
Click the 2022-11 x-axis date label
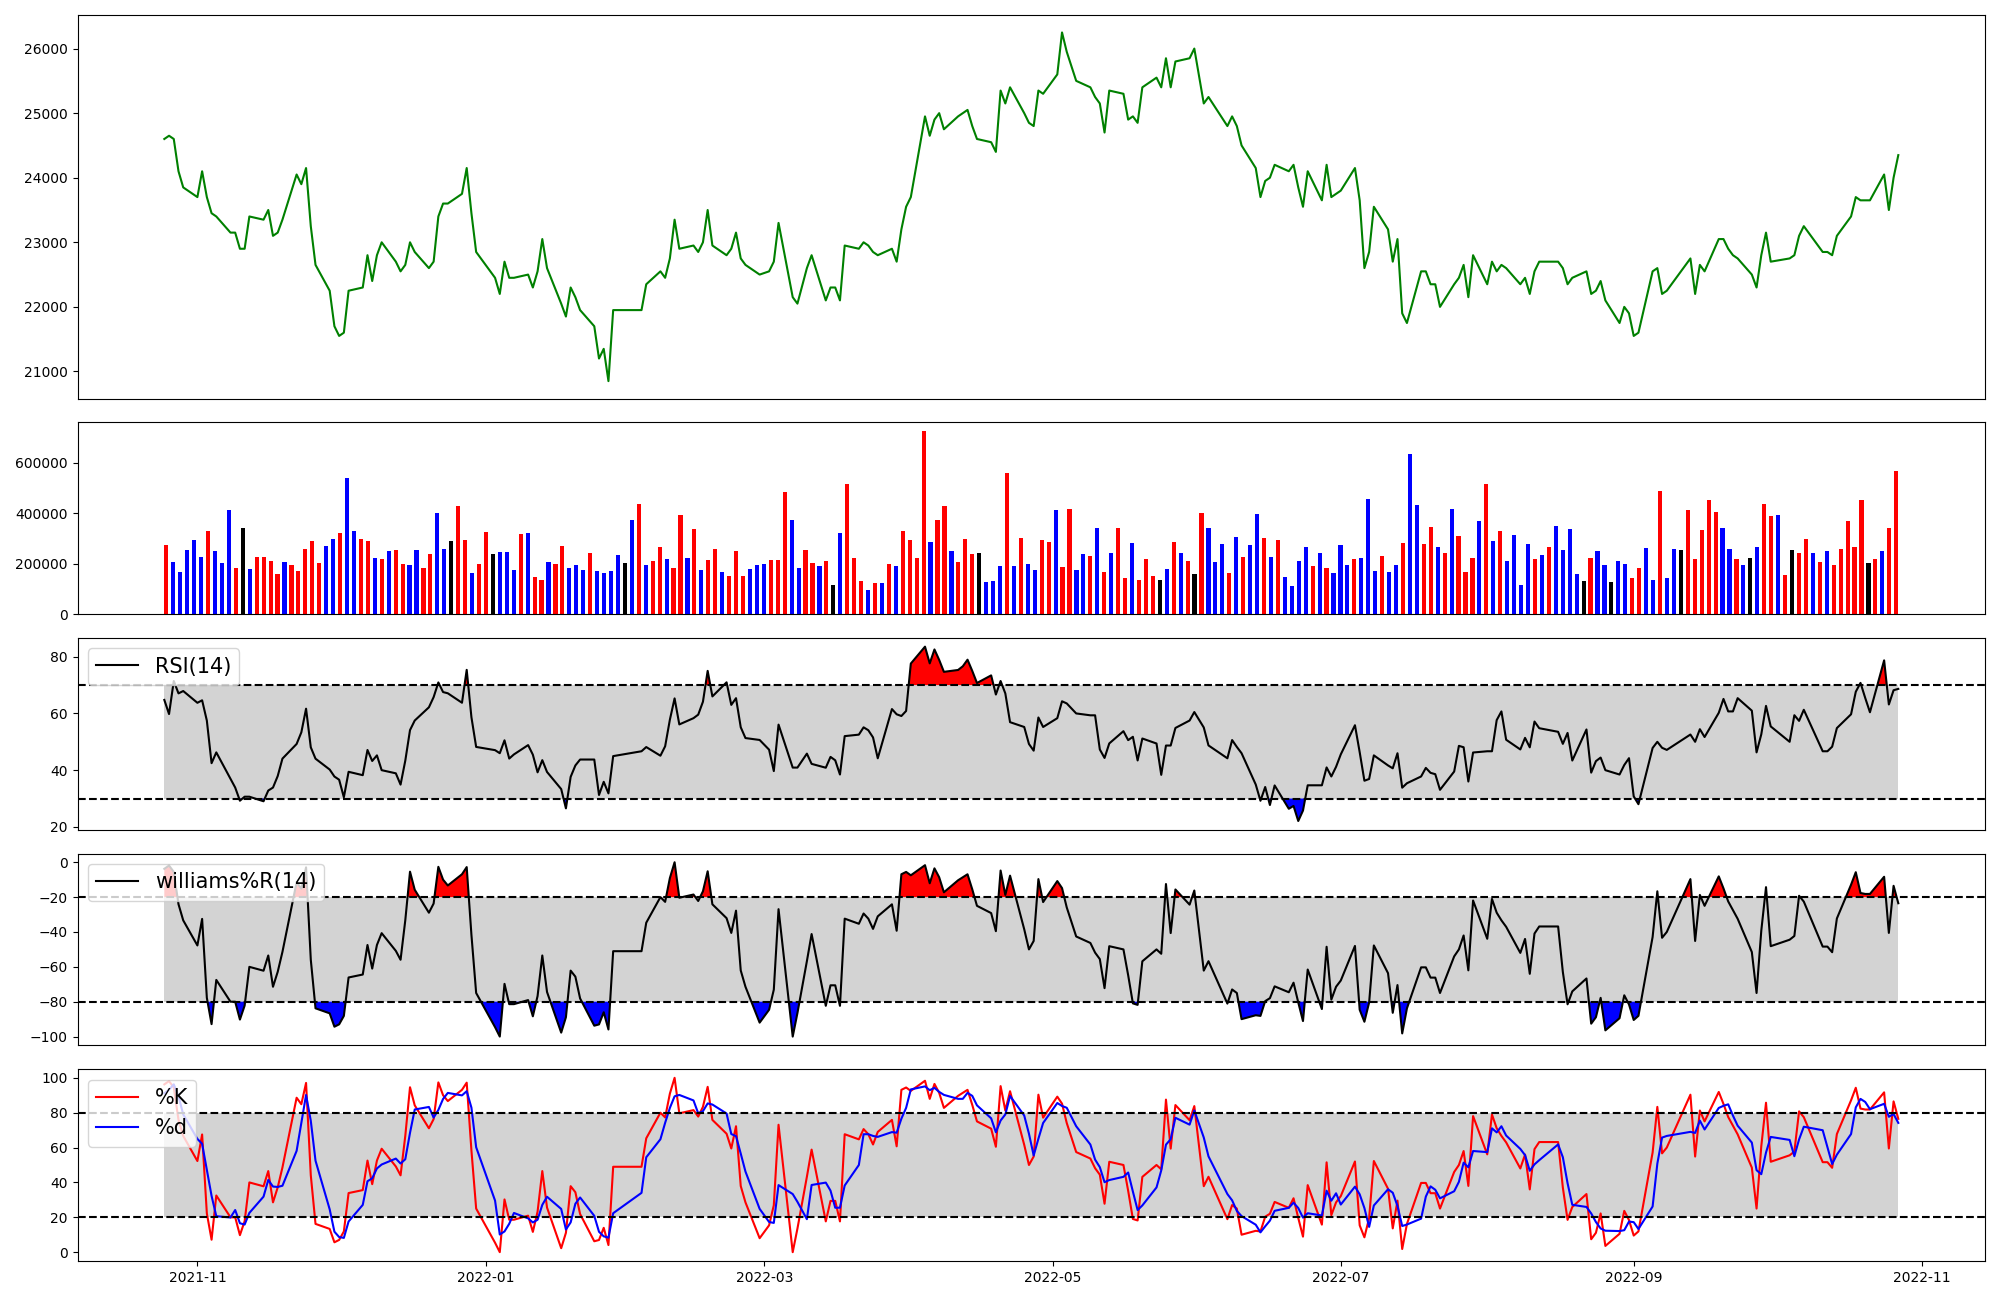coord(1921,1277)
